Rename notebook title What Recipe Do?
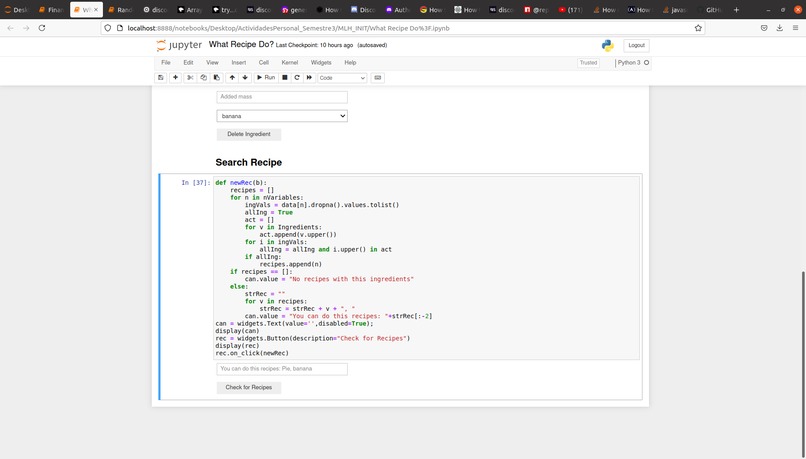The height and width of the screenshot is (459, 806). pyautogui.click(x=241, y=45)
